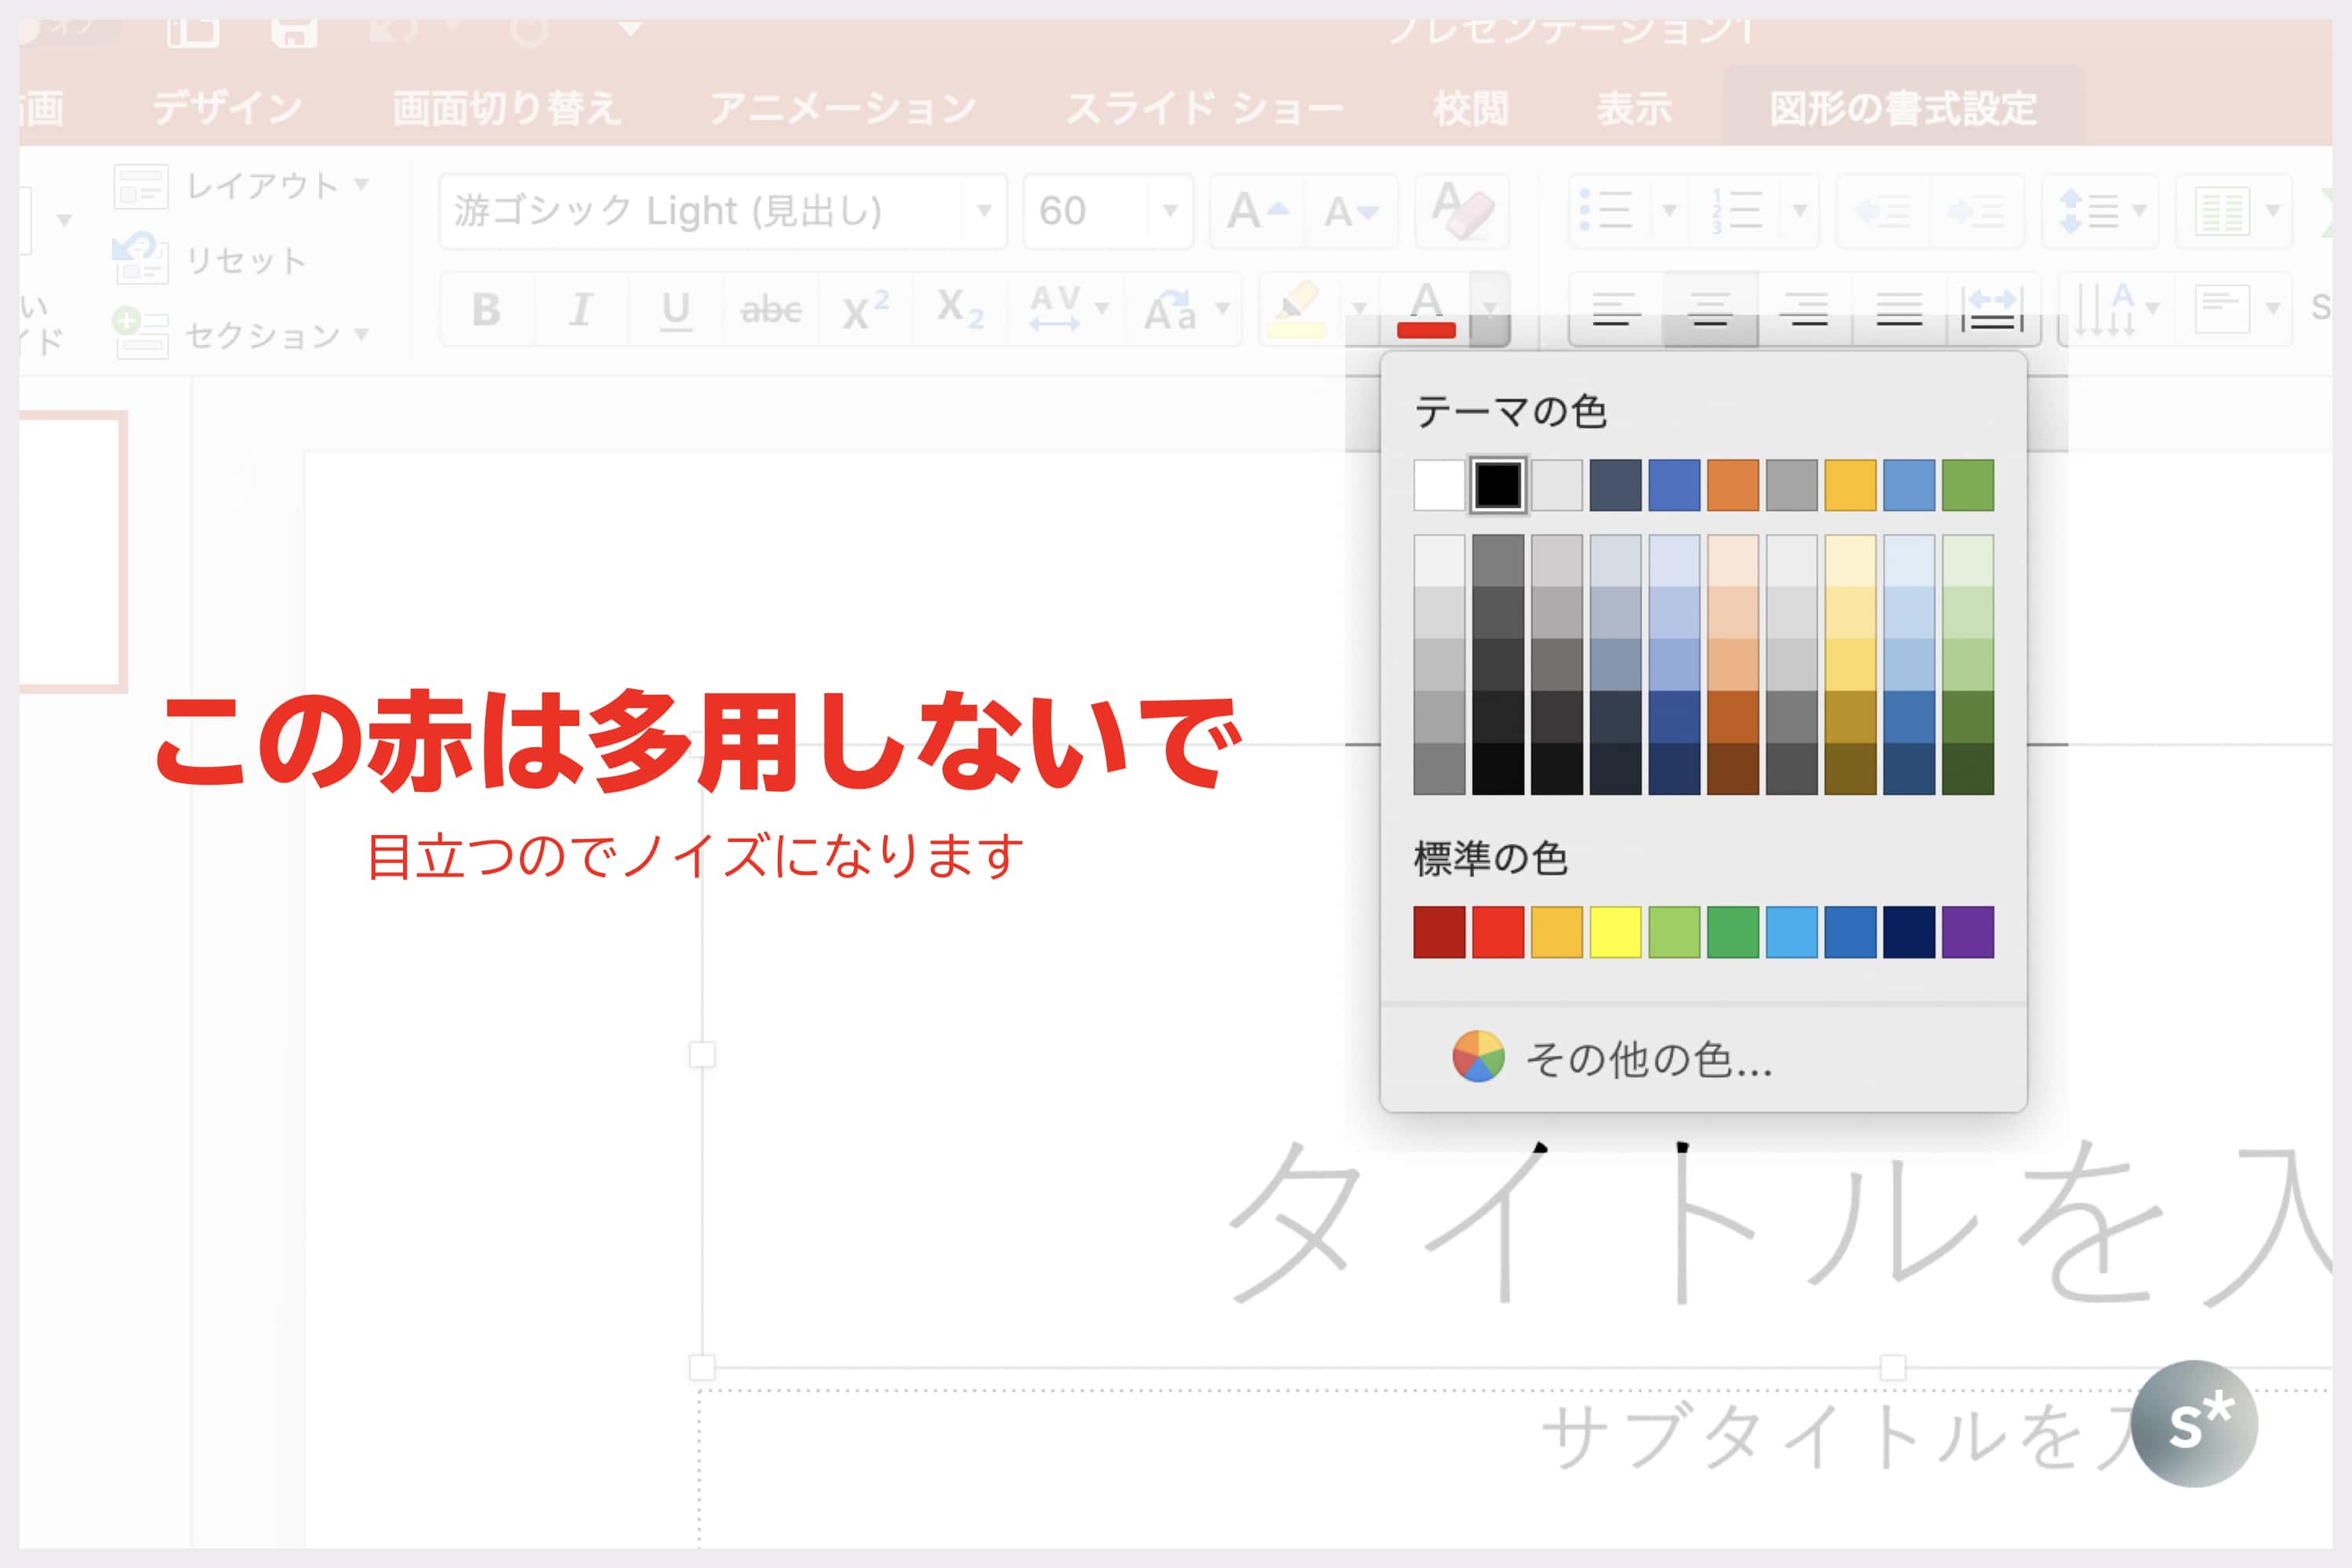
Task: Open the 図形の書式設定 tab
Action: [1903, 108]
